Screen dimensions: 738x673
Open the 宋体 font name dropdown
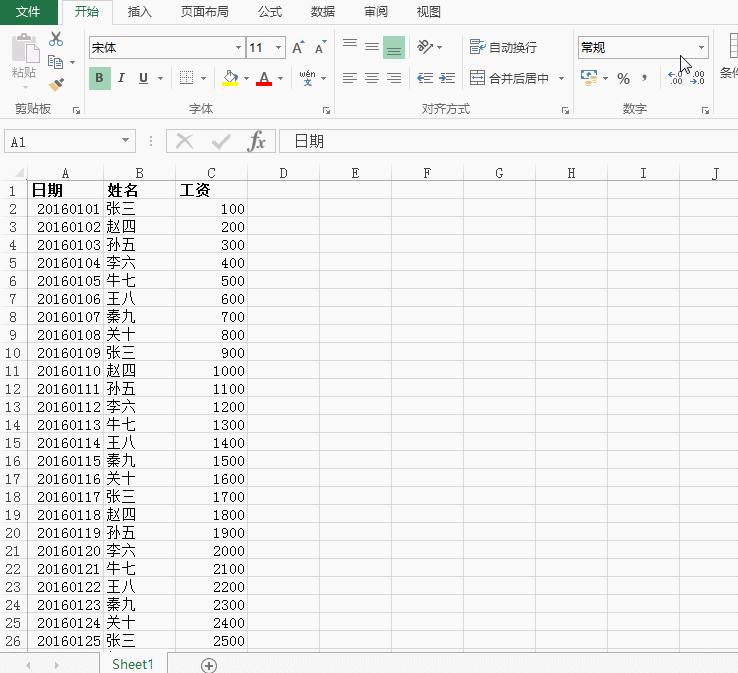click(238, 48)
